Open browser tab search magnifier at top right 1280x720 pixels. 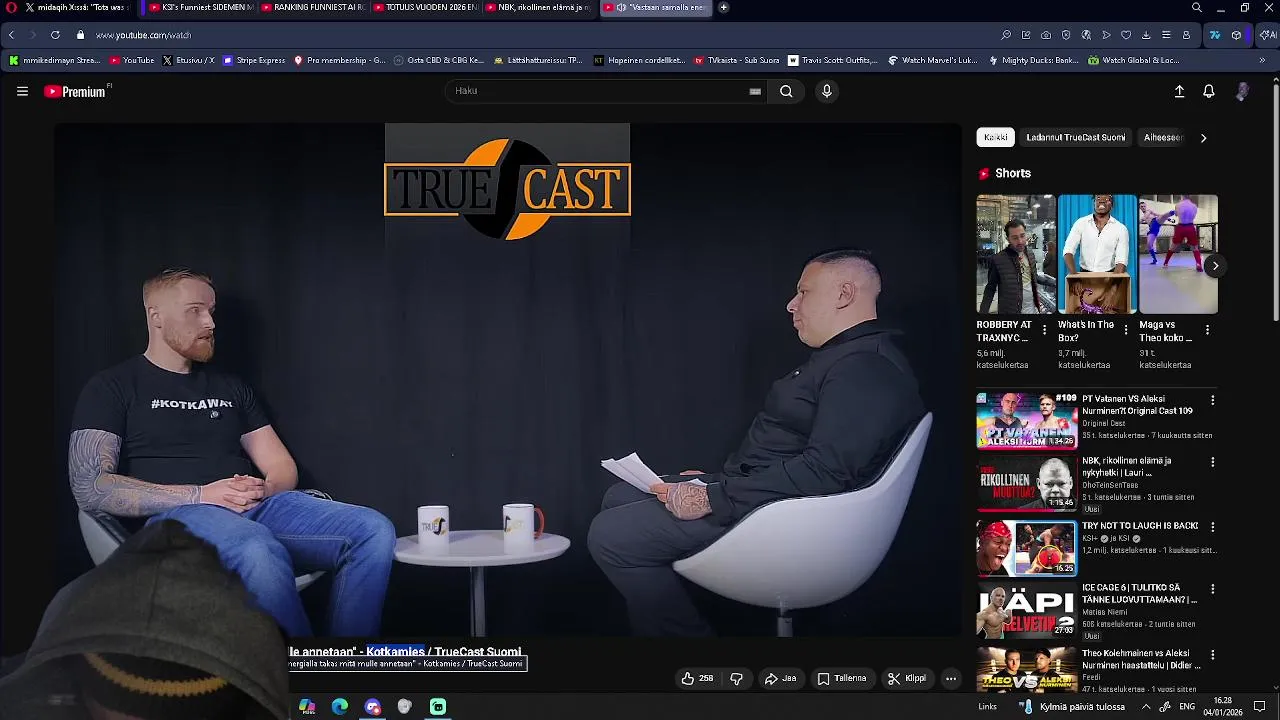click(x=1197, y=7)
